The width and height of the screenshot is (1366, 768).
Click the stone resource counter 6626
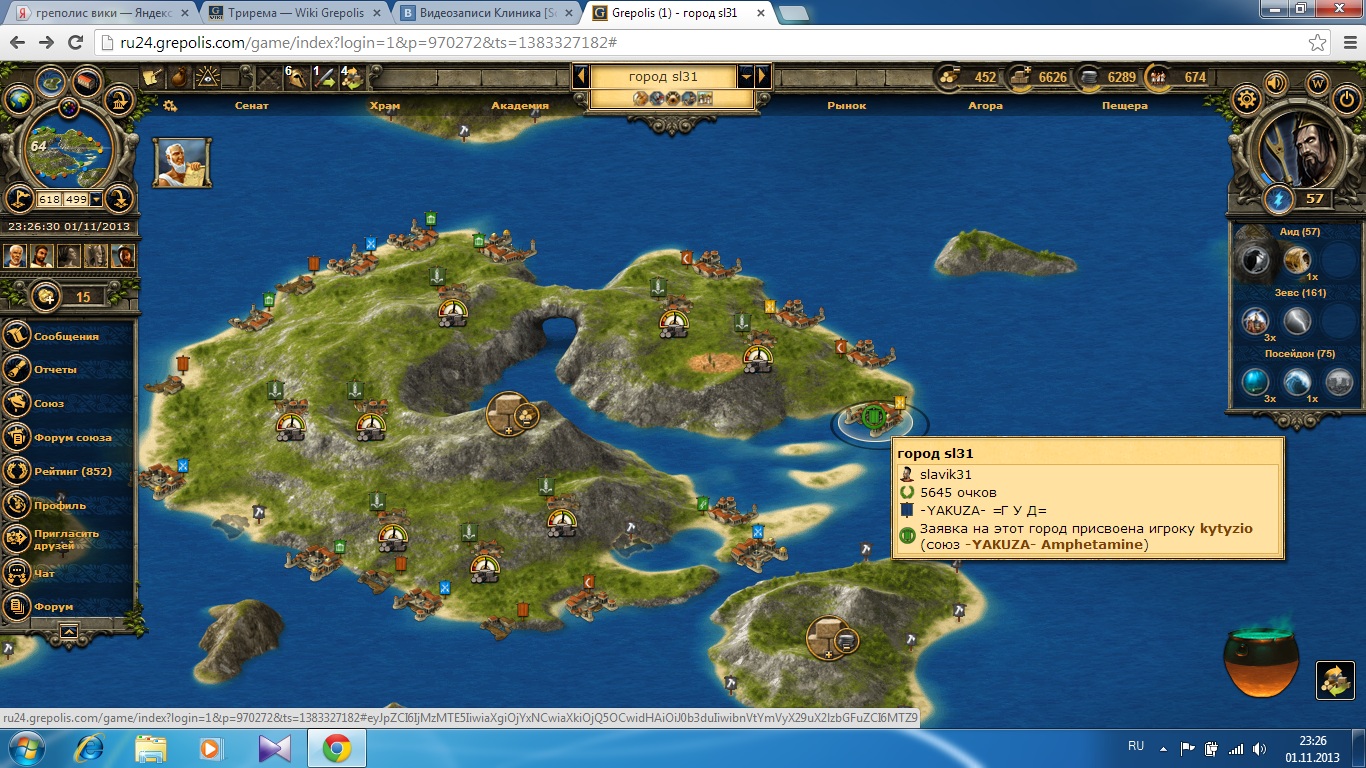coord(1037,77)
